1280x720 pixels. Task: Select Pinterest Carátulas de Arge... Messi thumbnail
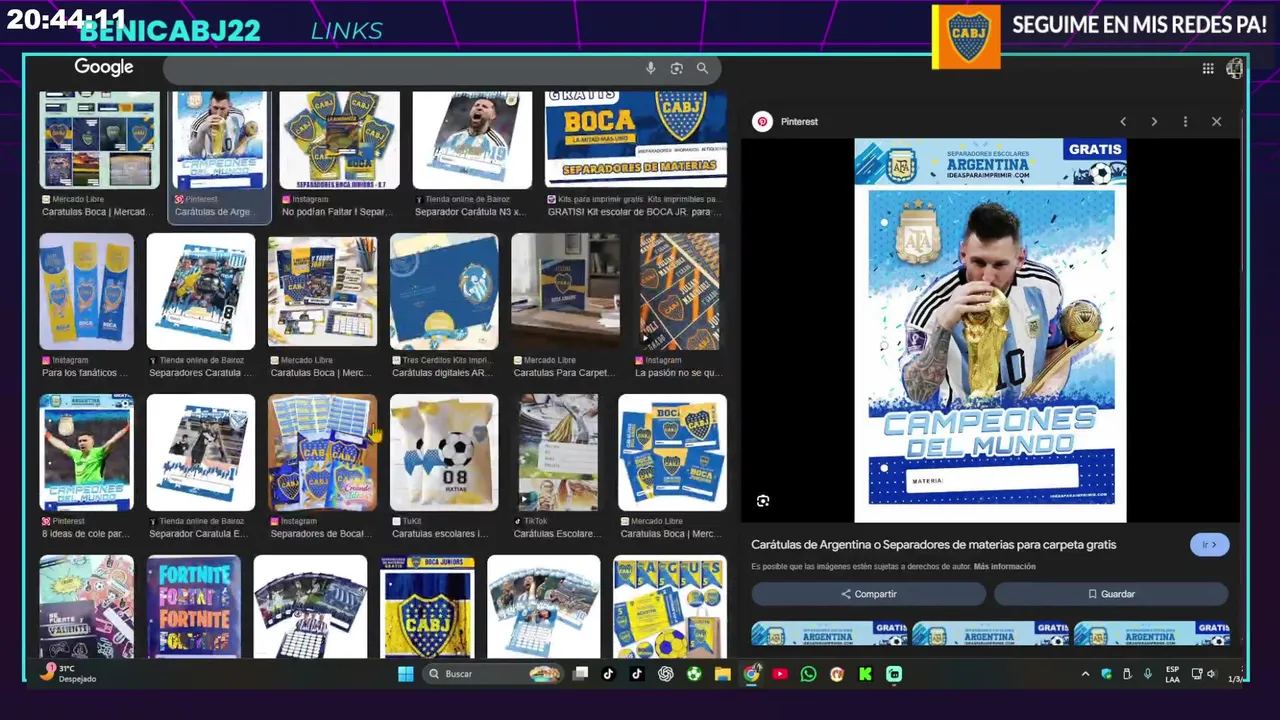[219, 140]
